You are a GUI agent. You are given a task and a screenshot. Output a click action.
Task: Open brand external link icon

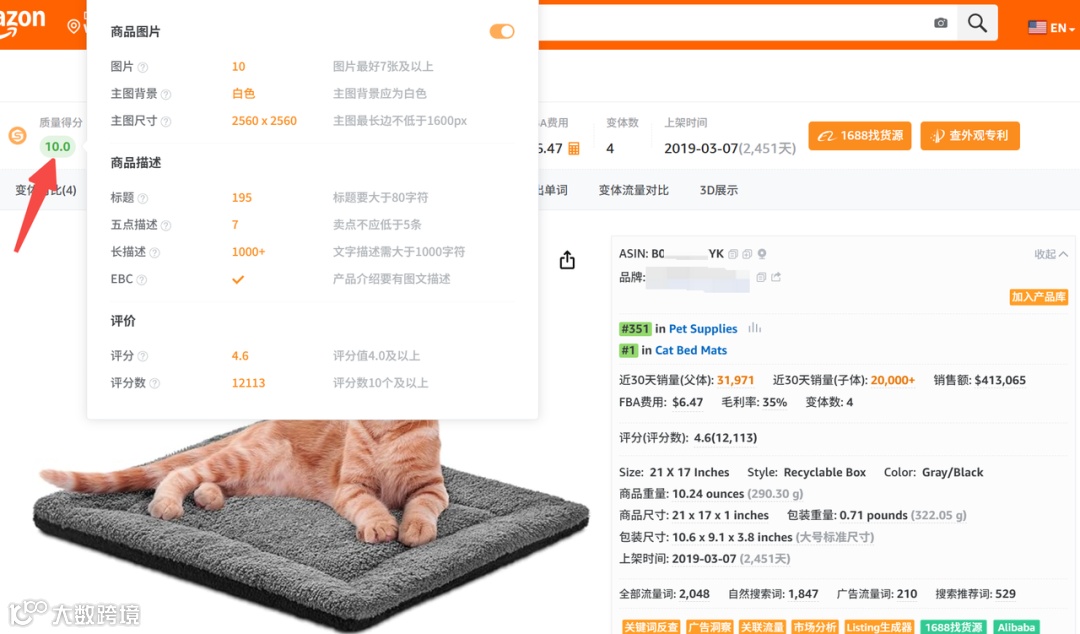[x=776, y=277]
